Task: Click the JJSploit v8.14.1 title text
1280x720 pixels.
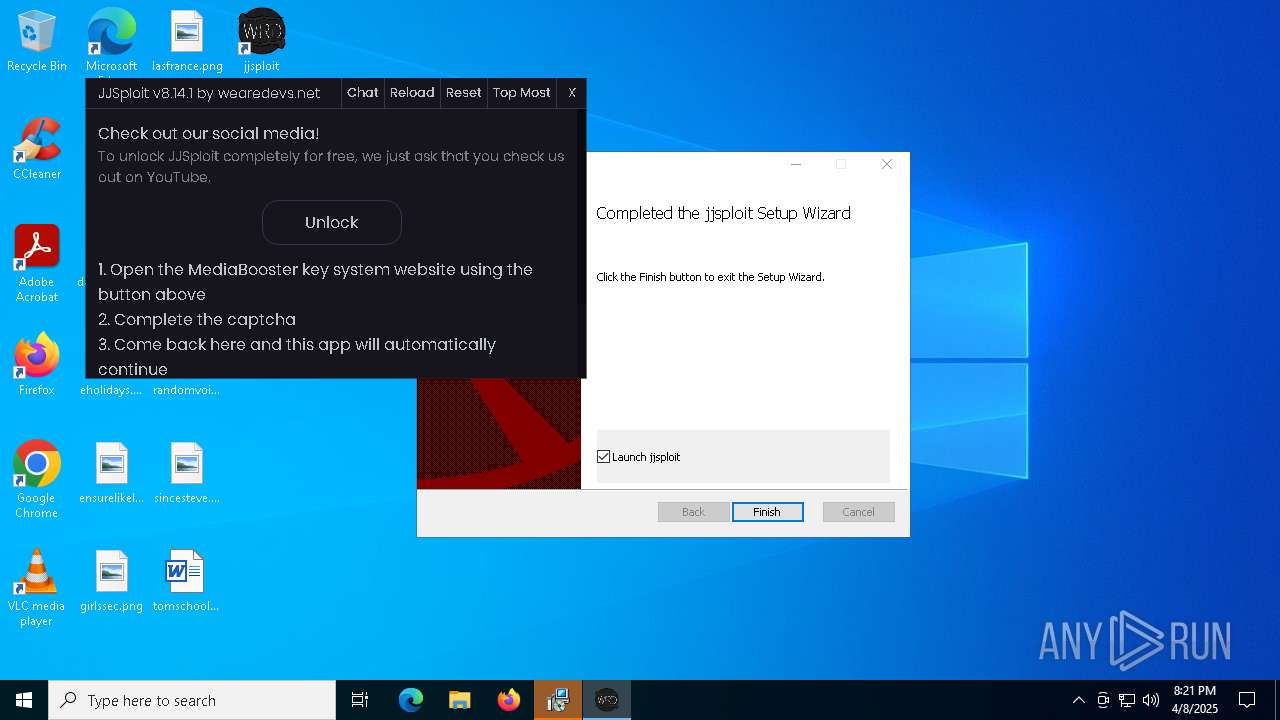Action: coord(209,93)
